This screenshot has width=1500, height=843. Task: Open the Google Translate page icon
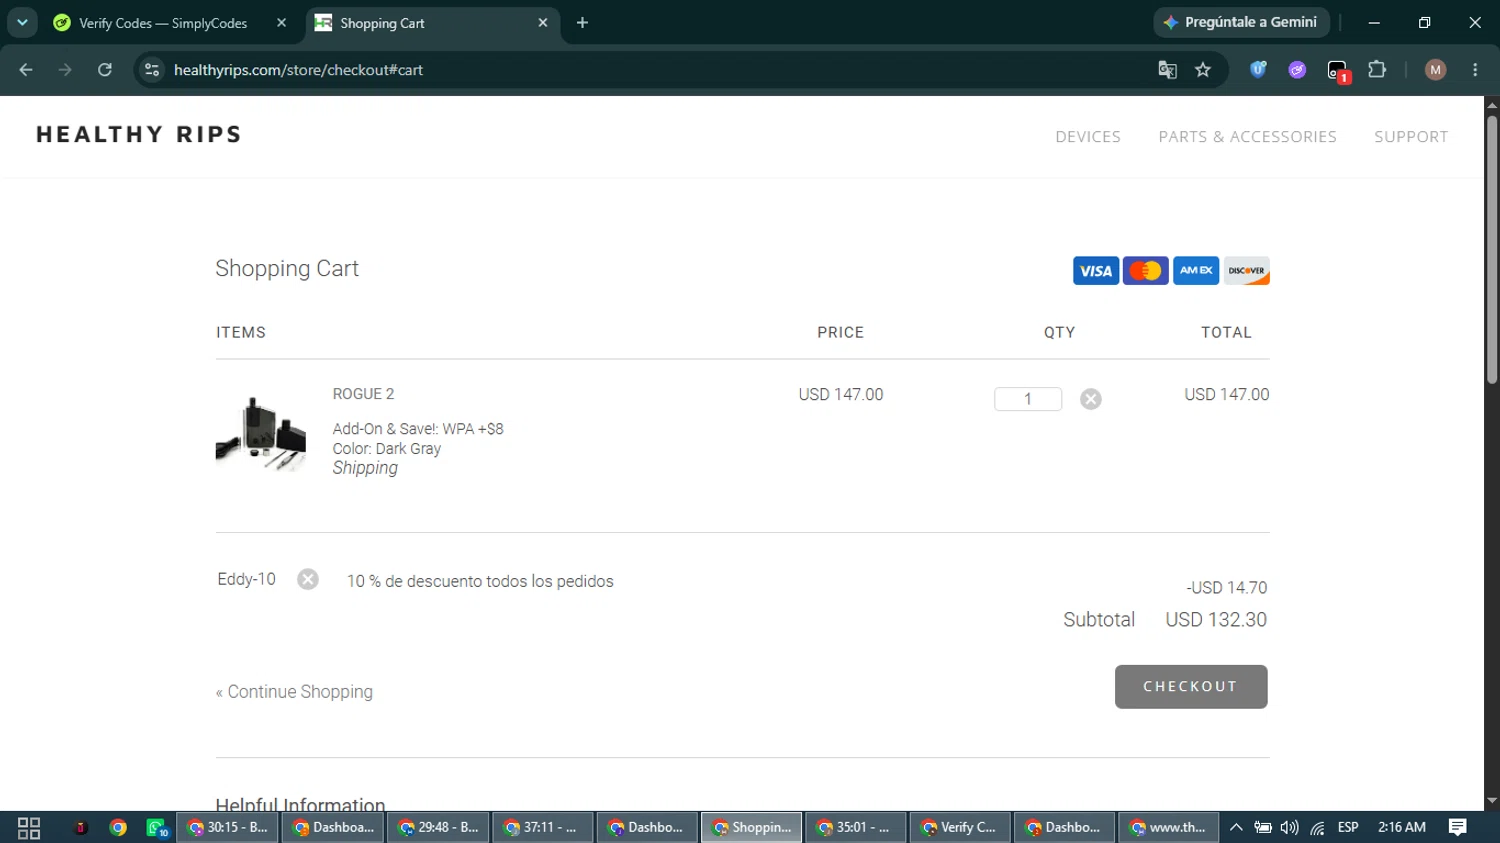[x=1167, y=70]
